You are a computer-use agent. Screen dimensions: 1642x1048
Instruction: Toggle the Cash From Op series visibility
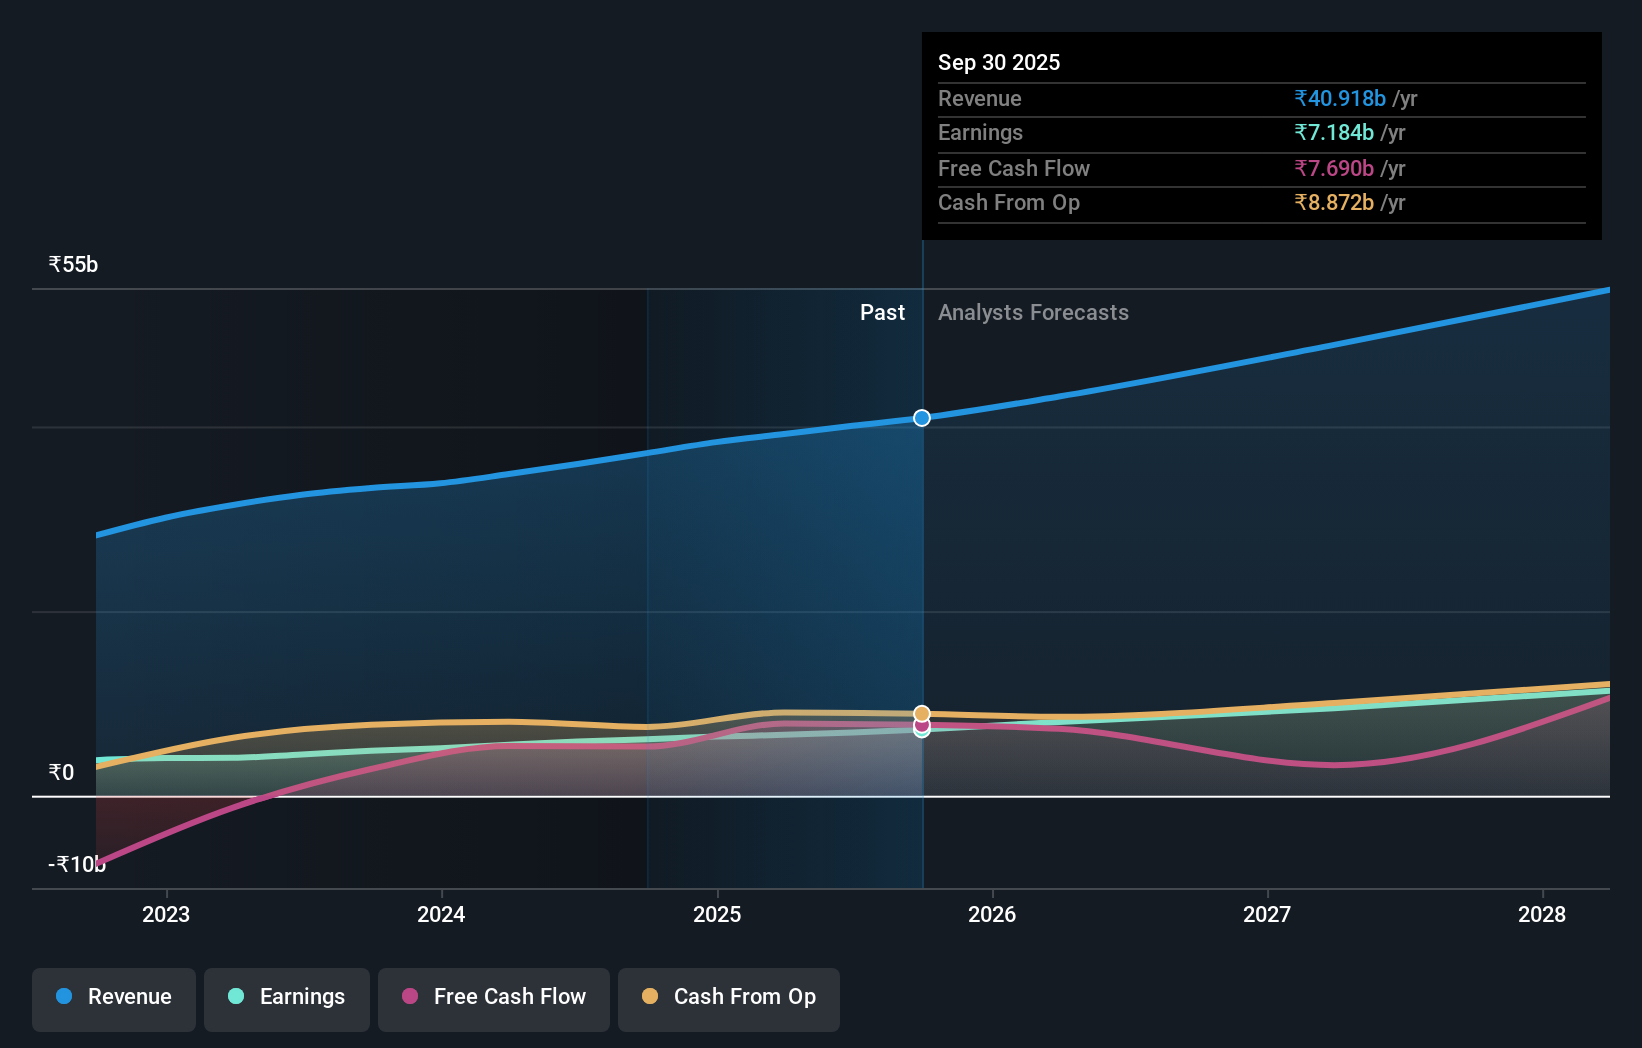728,997
